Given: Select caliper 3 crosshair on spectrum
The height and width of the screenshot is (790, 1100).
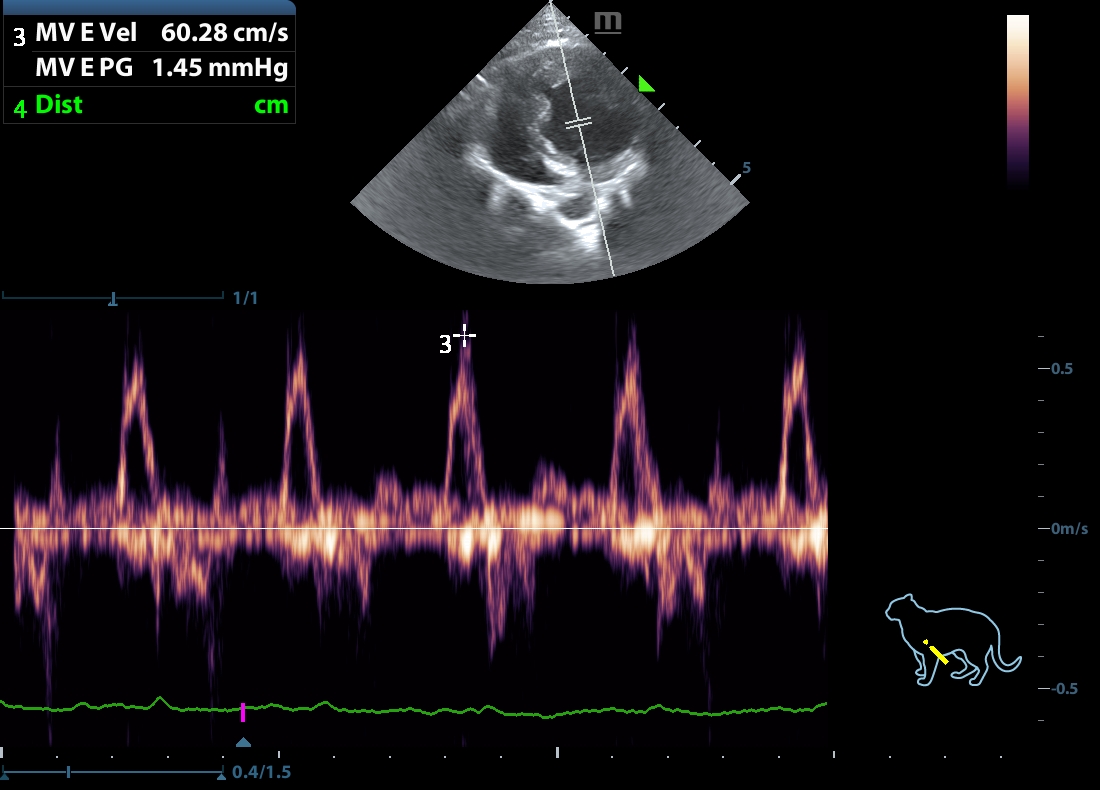Looking at the screenshot, I should coord(464,337).
